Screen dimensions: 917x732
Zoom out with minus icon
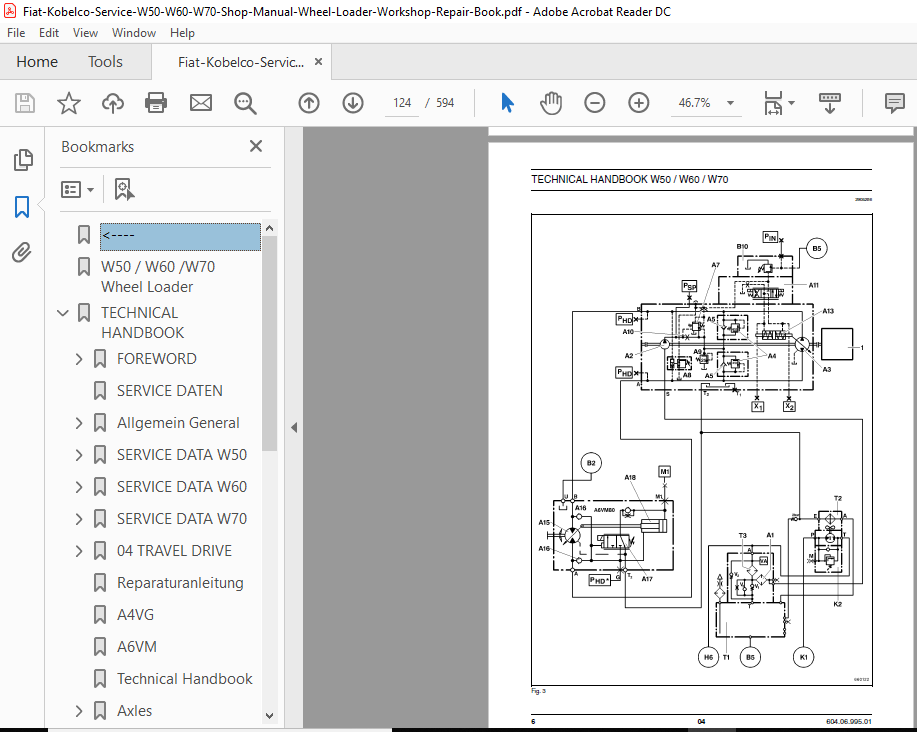pyautogui.click(x=594, y=103)
